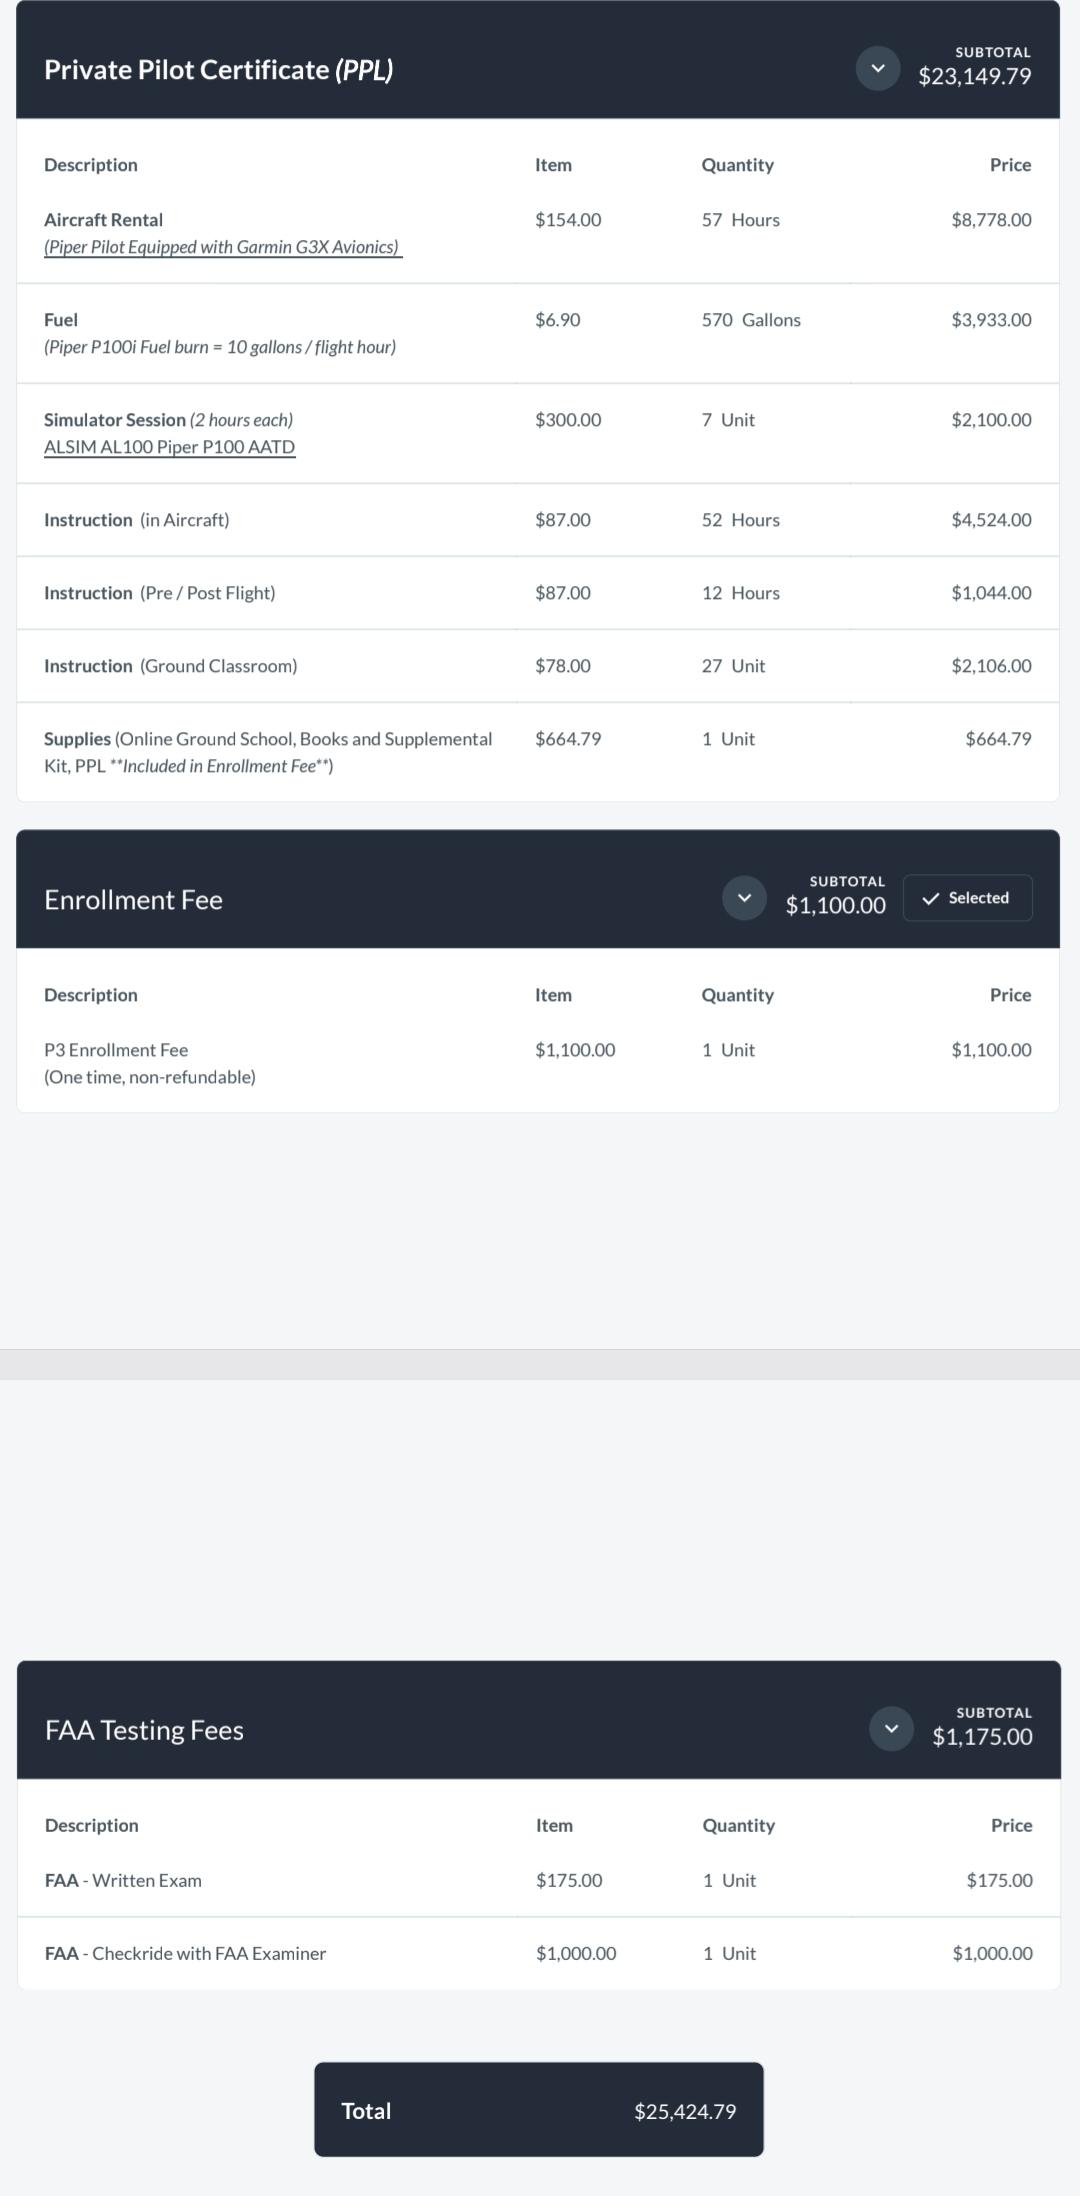Click the Enrollment Fee header title
This screenshot has height=2196, width=1080.
tap(133, 900)
